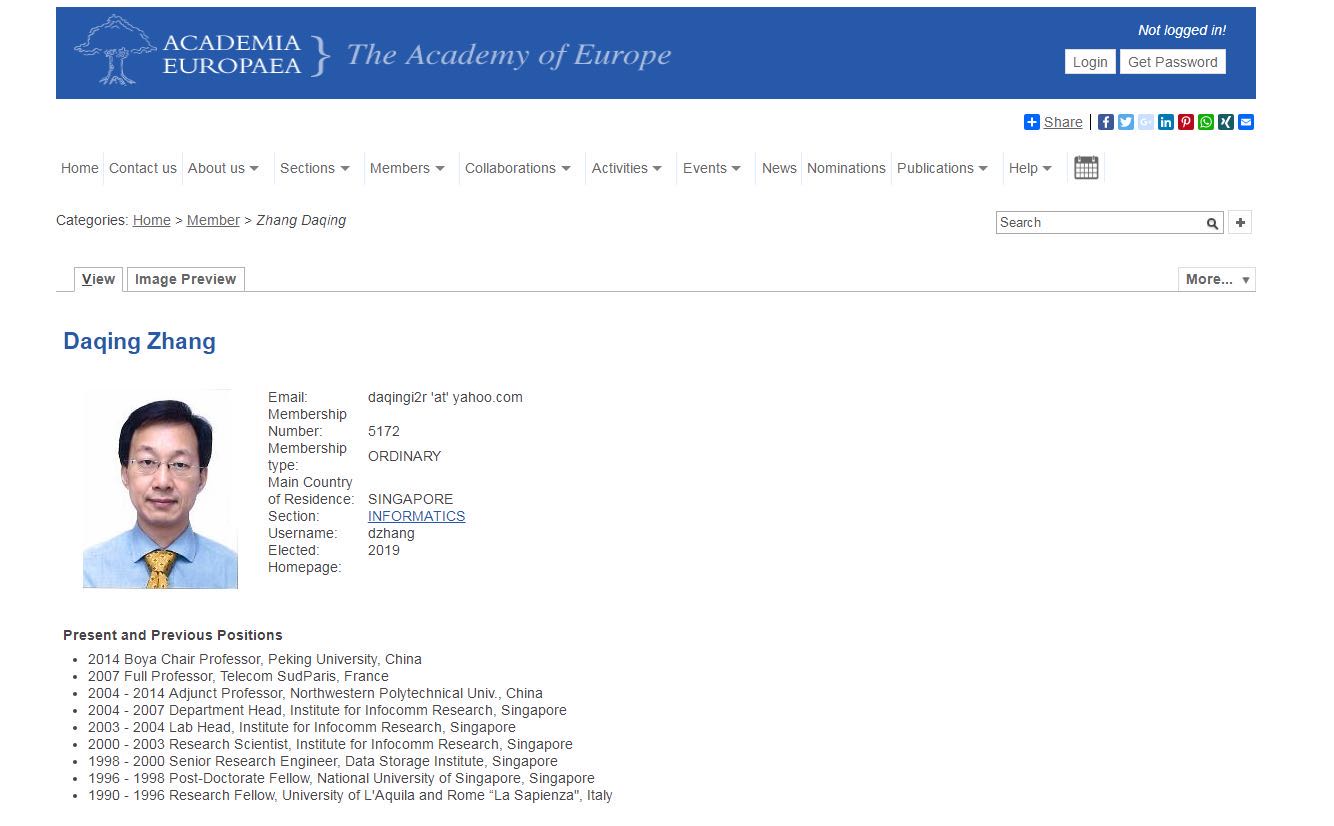Share this profile on Twitter
The image size is (1334, 826).
click(x=1125, y=122)
